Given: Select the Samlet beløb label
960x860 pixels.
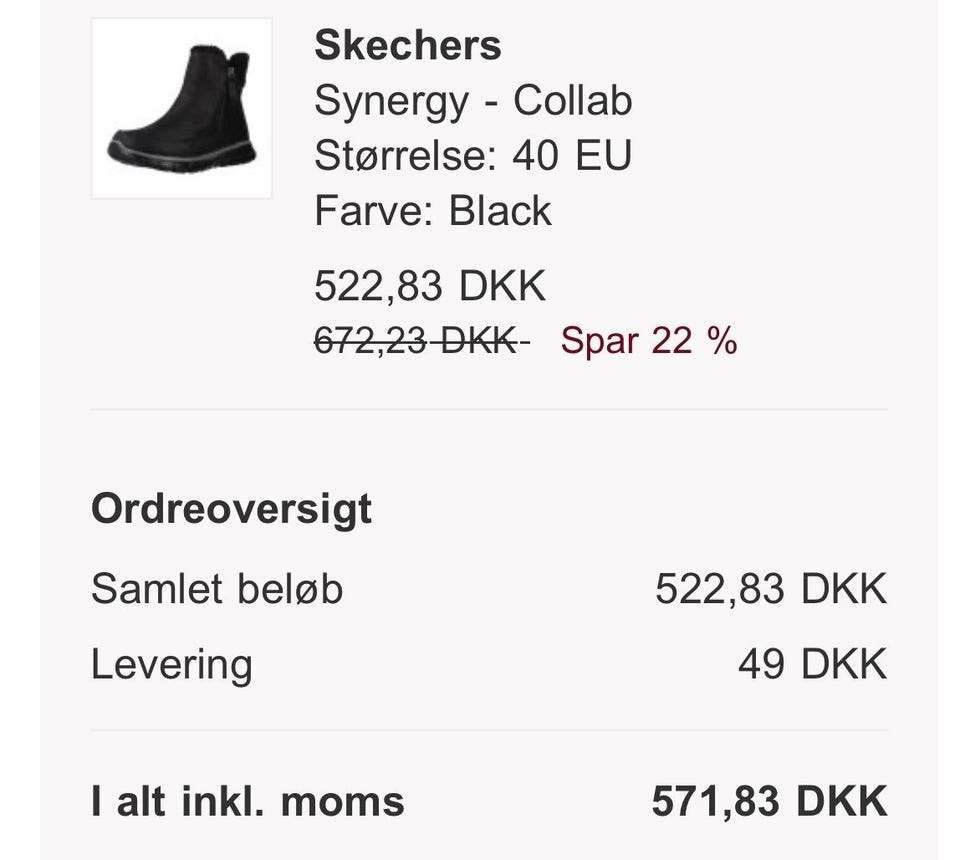Looking at the screenshot, I should click(216, 589).
